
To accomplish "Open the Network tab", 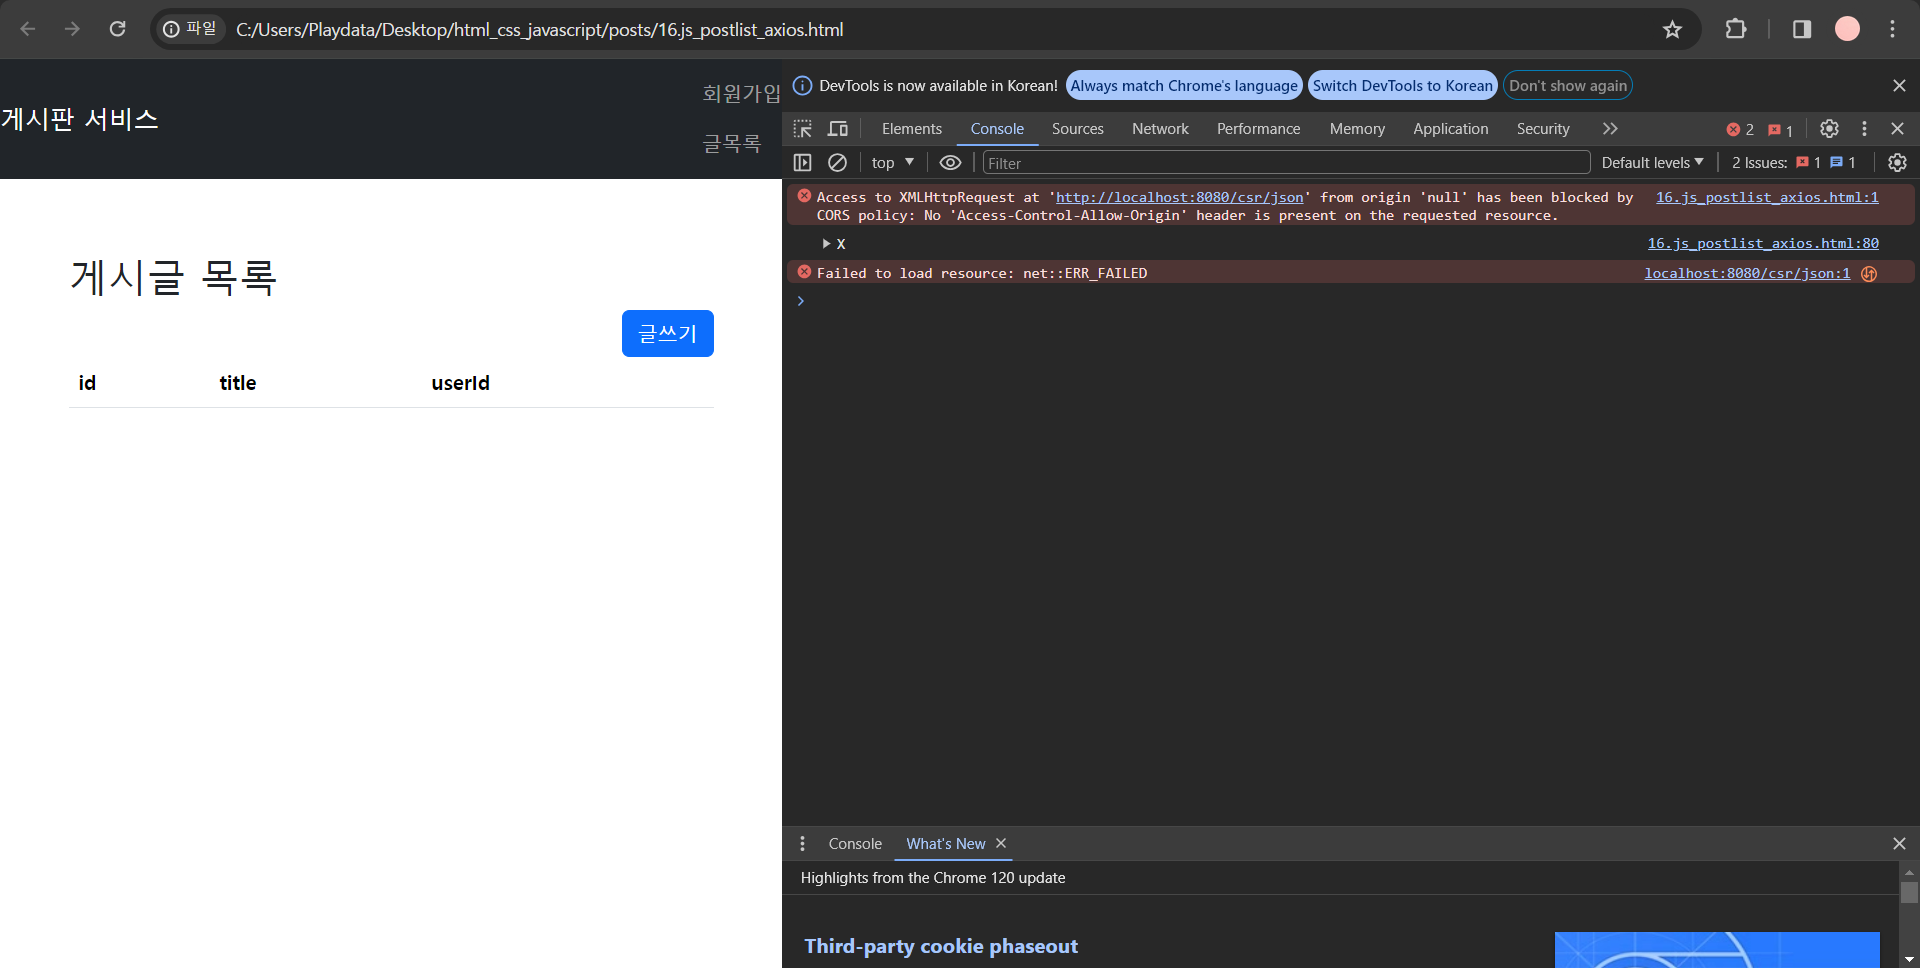I will coord(1160,129).
